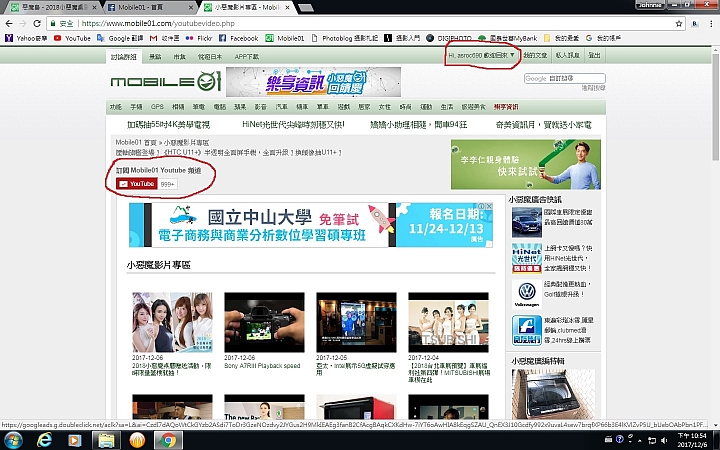Click the 私人訊息 link in the top bar

(568, 55)
